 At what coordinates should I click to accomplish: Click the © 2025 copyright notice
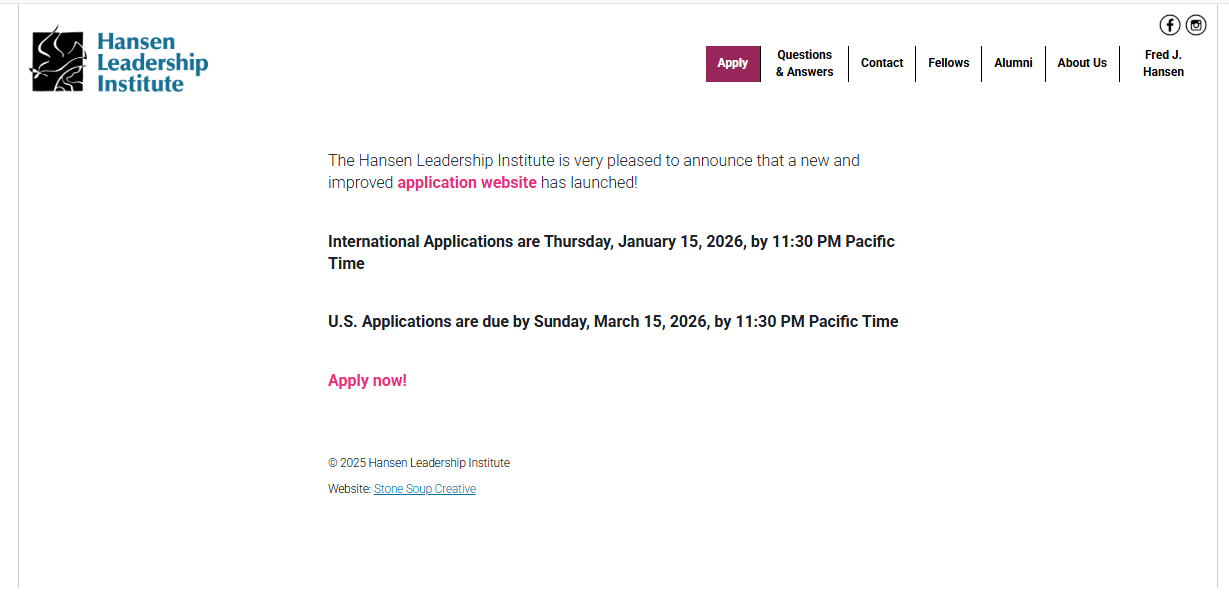(419, 463)
